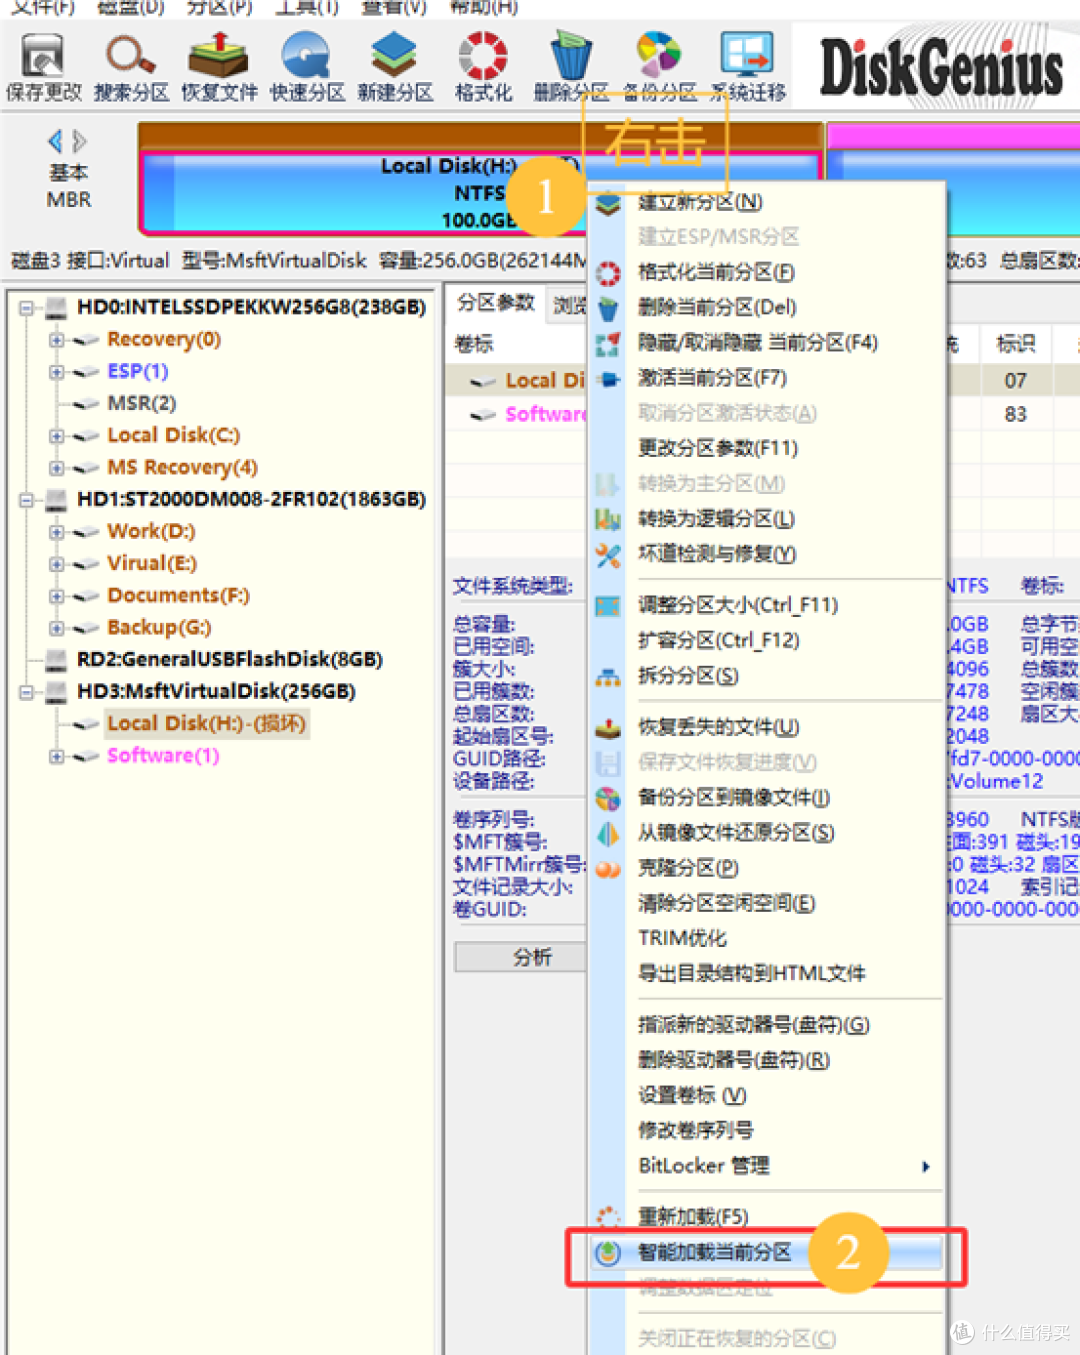This screenshot has height=1355, width=1080.
Task: Click 隐藏/取消隐藏 当前分区(F4) entry
Action: (767, 343)
